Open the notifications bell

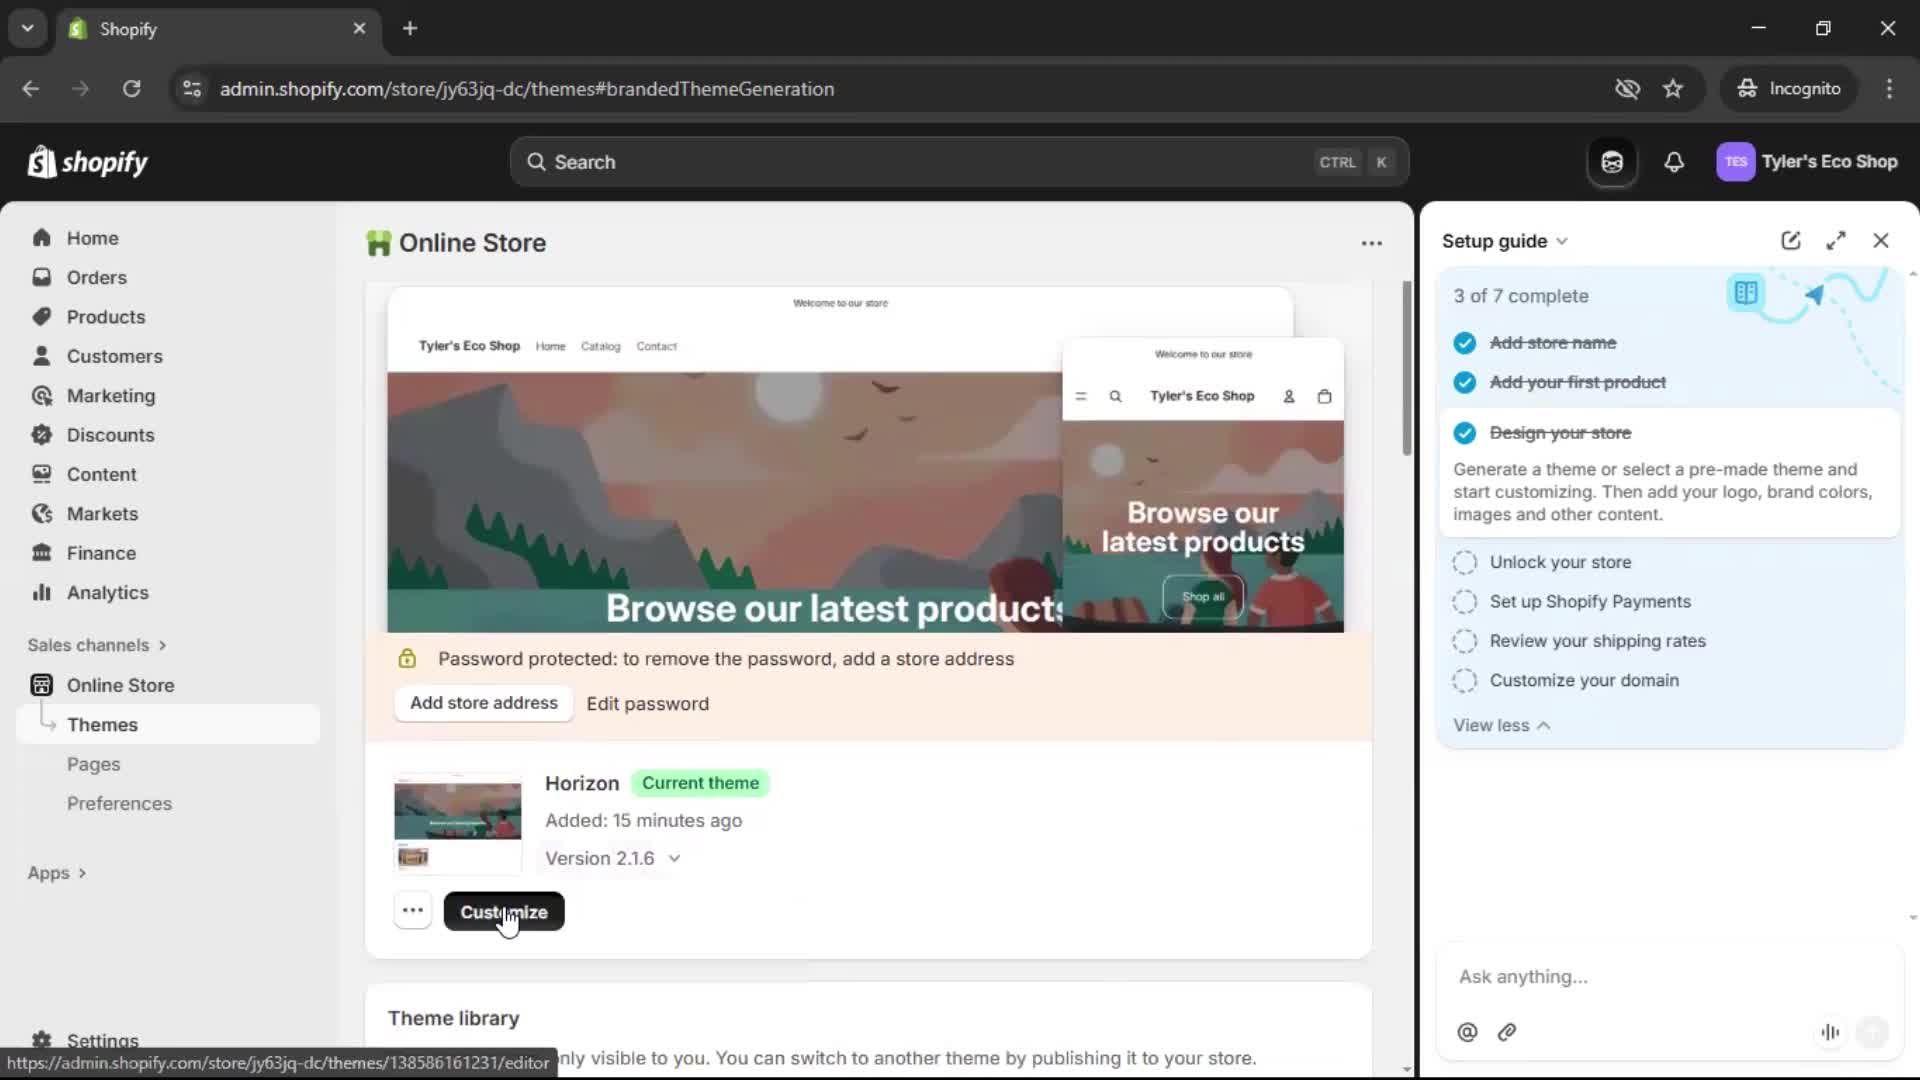tap(1675, 161)
